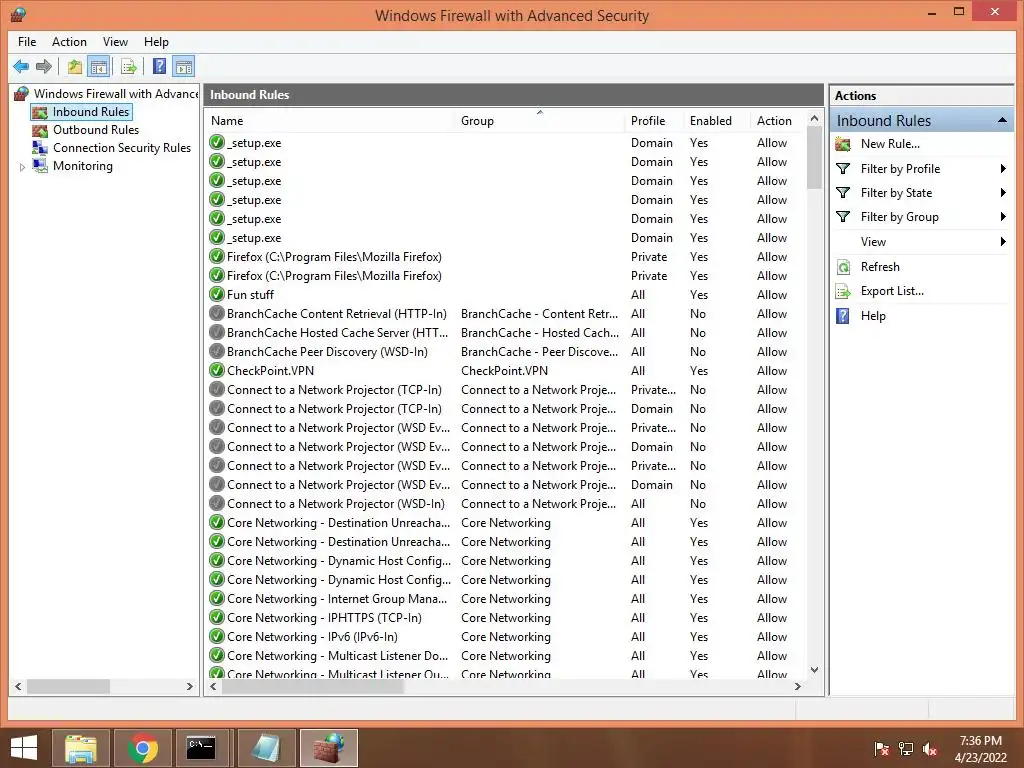Viewport: 1024px width, 768px height.
Task: Click the Export List toolbar icon
Action: click(129, 67)
